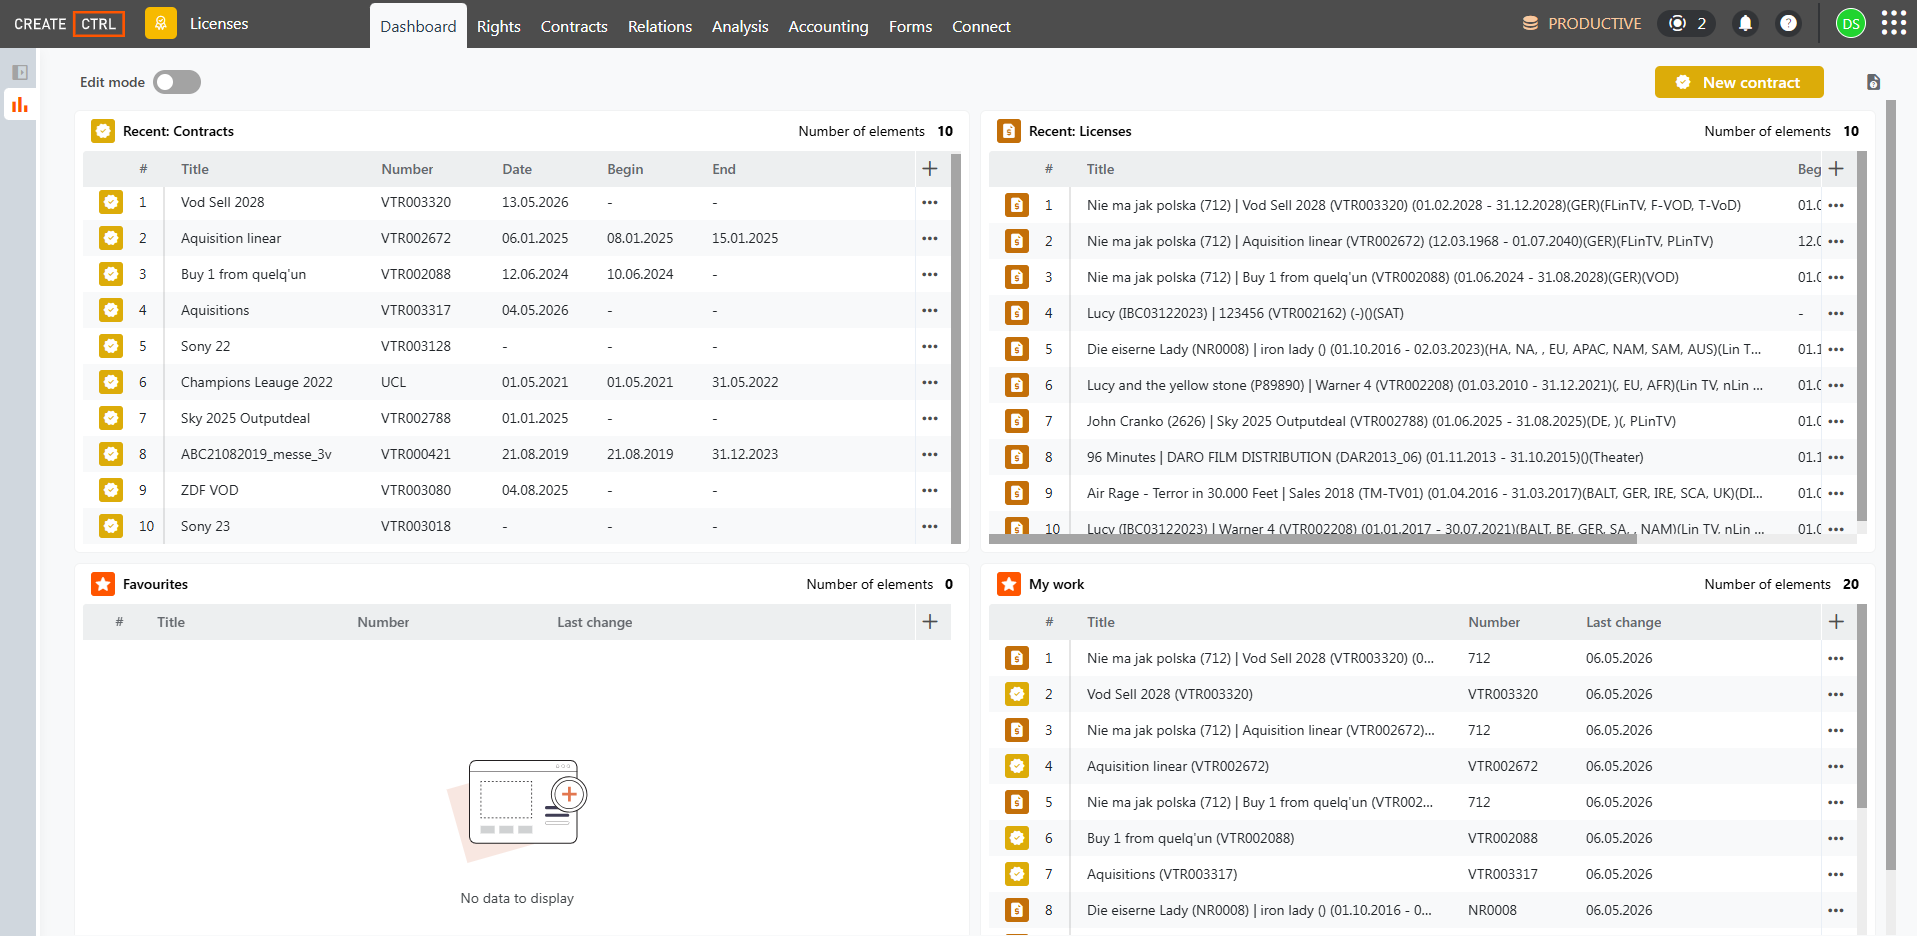Open the DS user avatar menu
The width and height of the screenshot is (1917, 936).
[x=1851, y=23]
